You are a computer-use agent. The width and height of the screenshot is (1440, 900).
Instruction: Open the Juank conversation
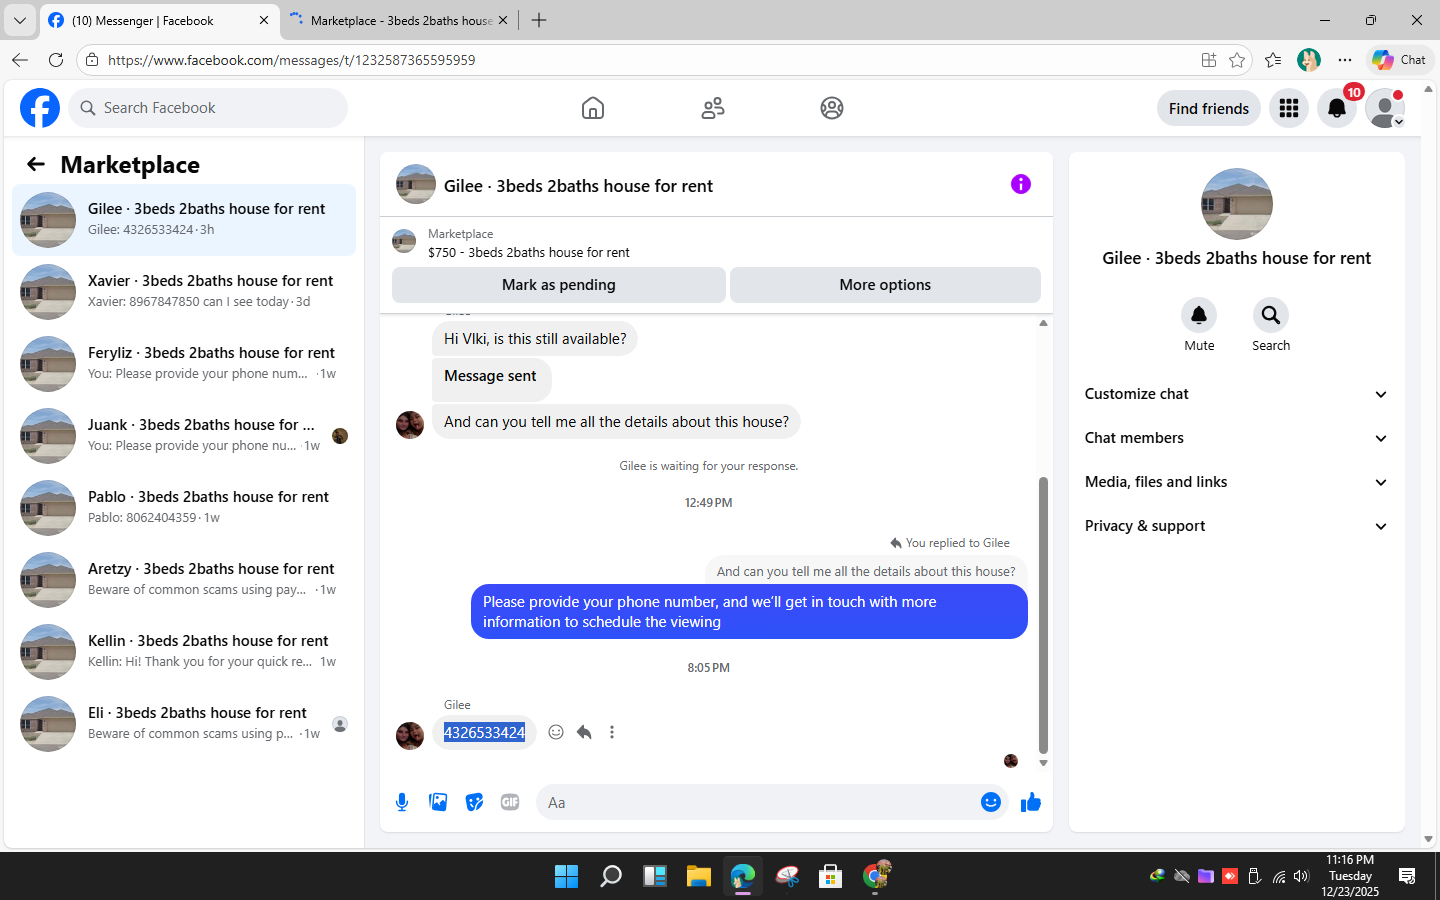184,436
